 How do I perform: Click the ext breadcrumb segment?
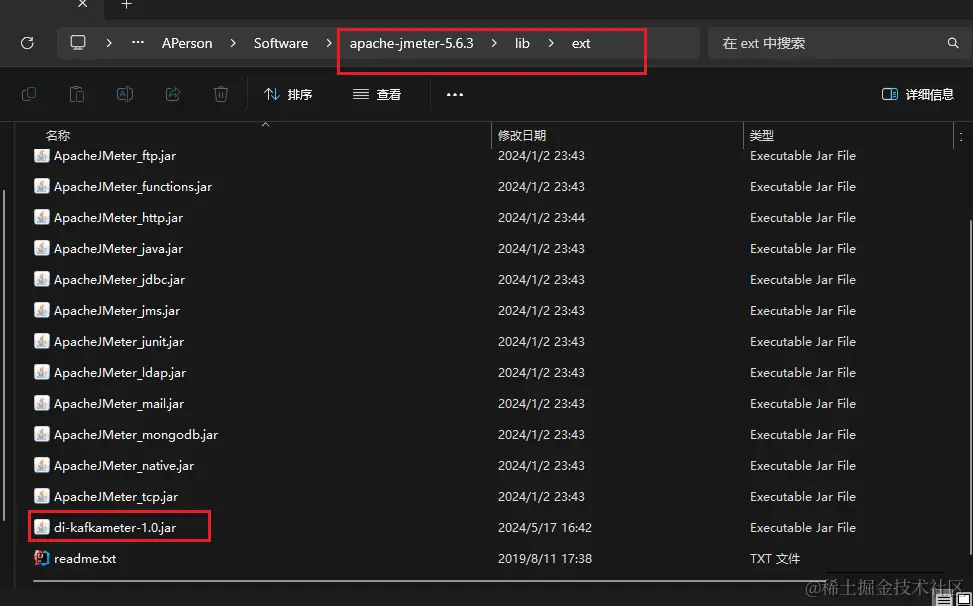click(581, 43)
